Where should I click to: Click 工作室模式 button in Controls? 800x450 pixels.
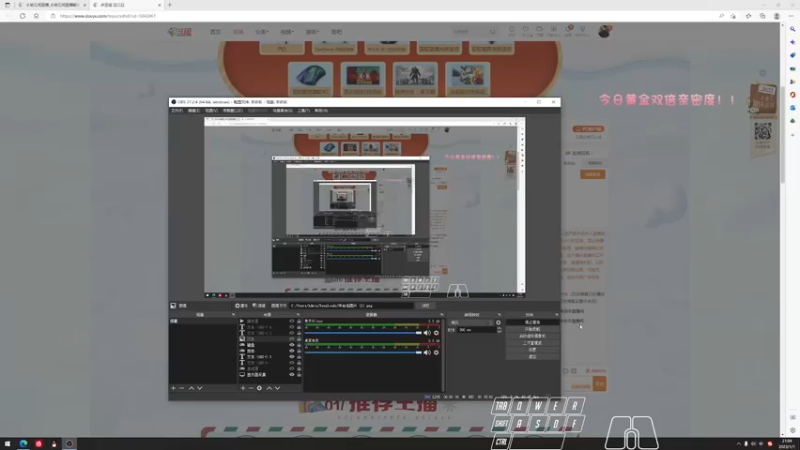[x=533, y=343]
